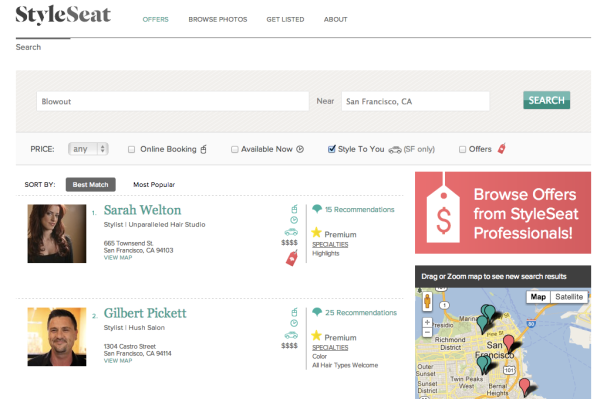Click Gilbert Pickett's Style To You car icon
The image size is (607, 399).
[x=291, y=335]
